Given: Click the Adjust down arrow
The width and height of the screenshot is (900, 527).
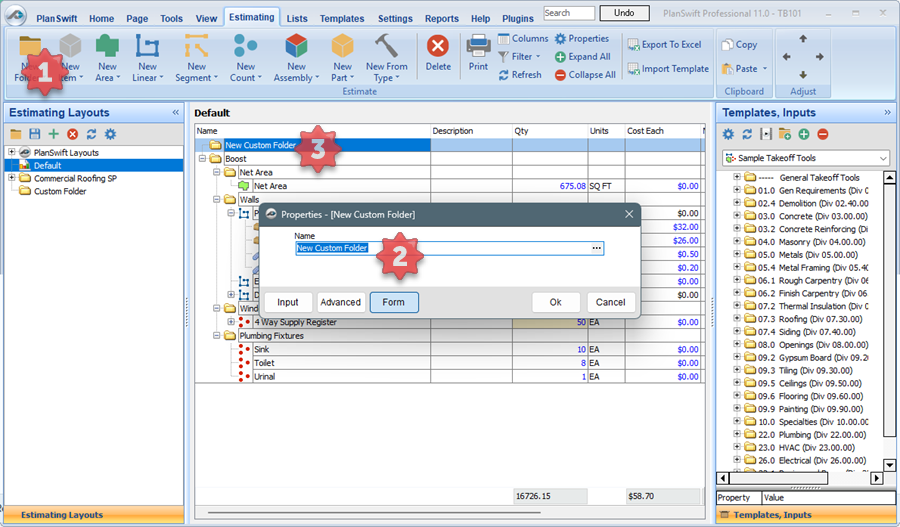Looking at the screenshot, I should tap(802, 75).
